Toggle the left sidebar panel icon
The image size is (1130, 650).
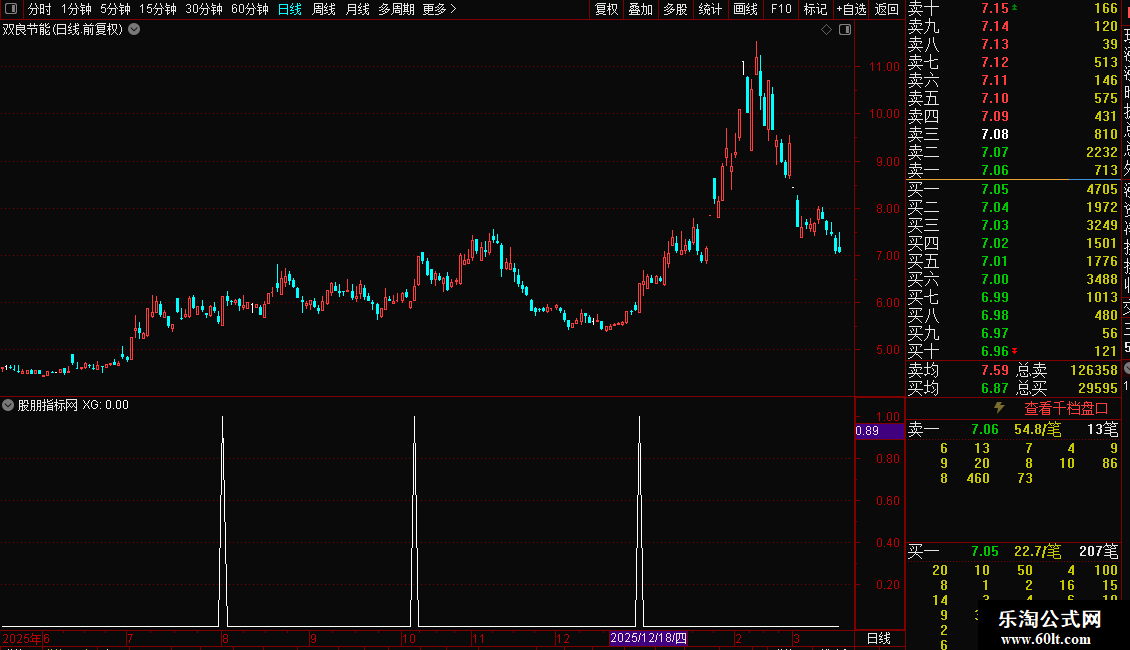point(11,9)
